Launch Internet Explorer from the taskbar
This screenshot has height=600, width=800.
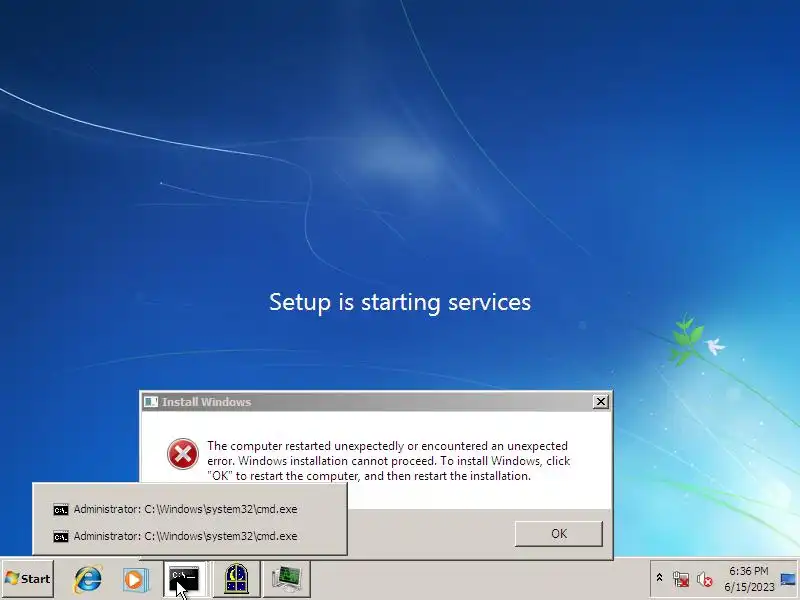click(88, 579)
